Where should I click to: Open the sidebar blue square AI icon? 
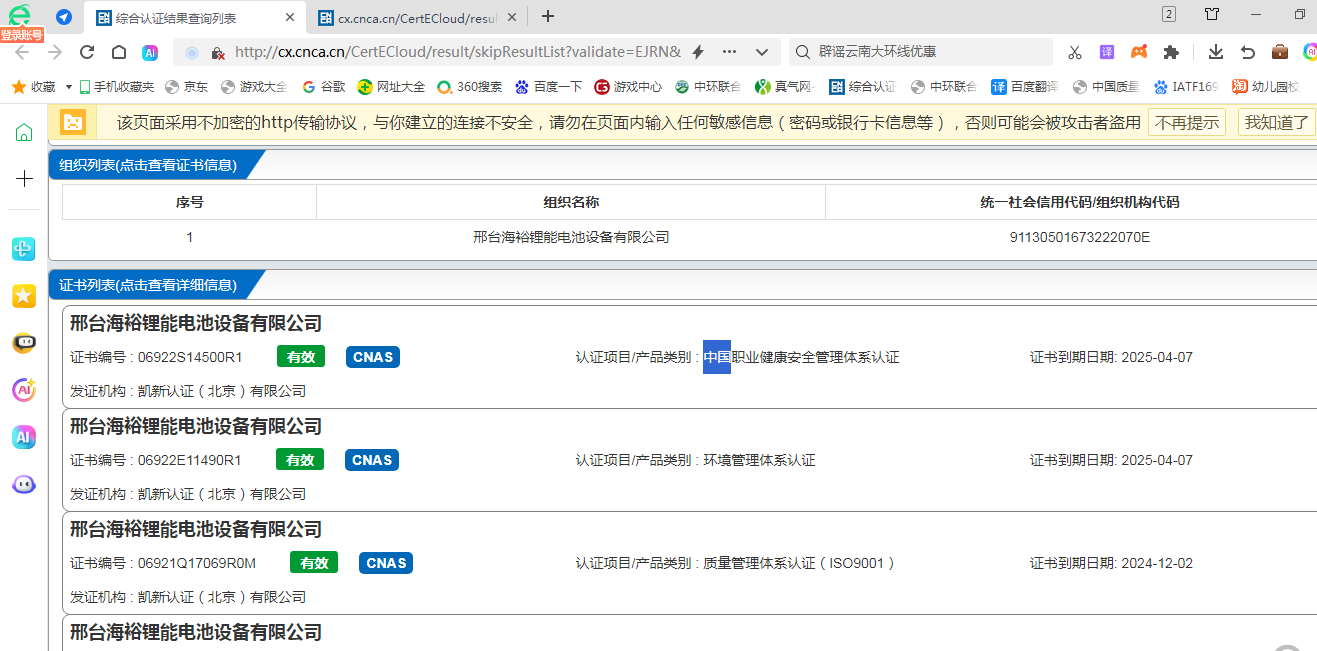[24, 437]
